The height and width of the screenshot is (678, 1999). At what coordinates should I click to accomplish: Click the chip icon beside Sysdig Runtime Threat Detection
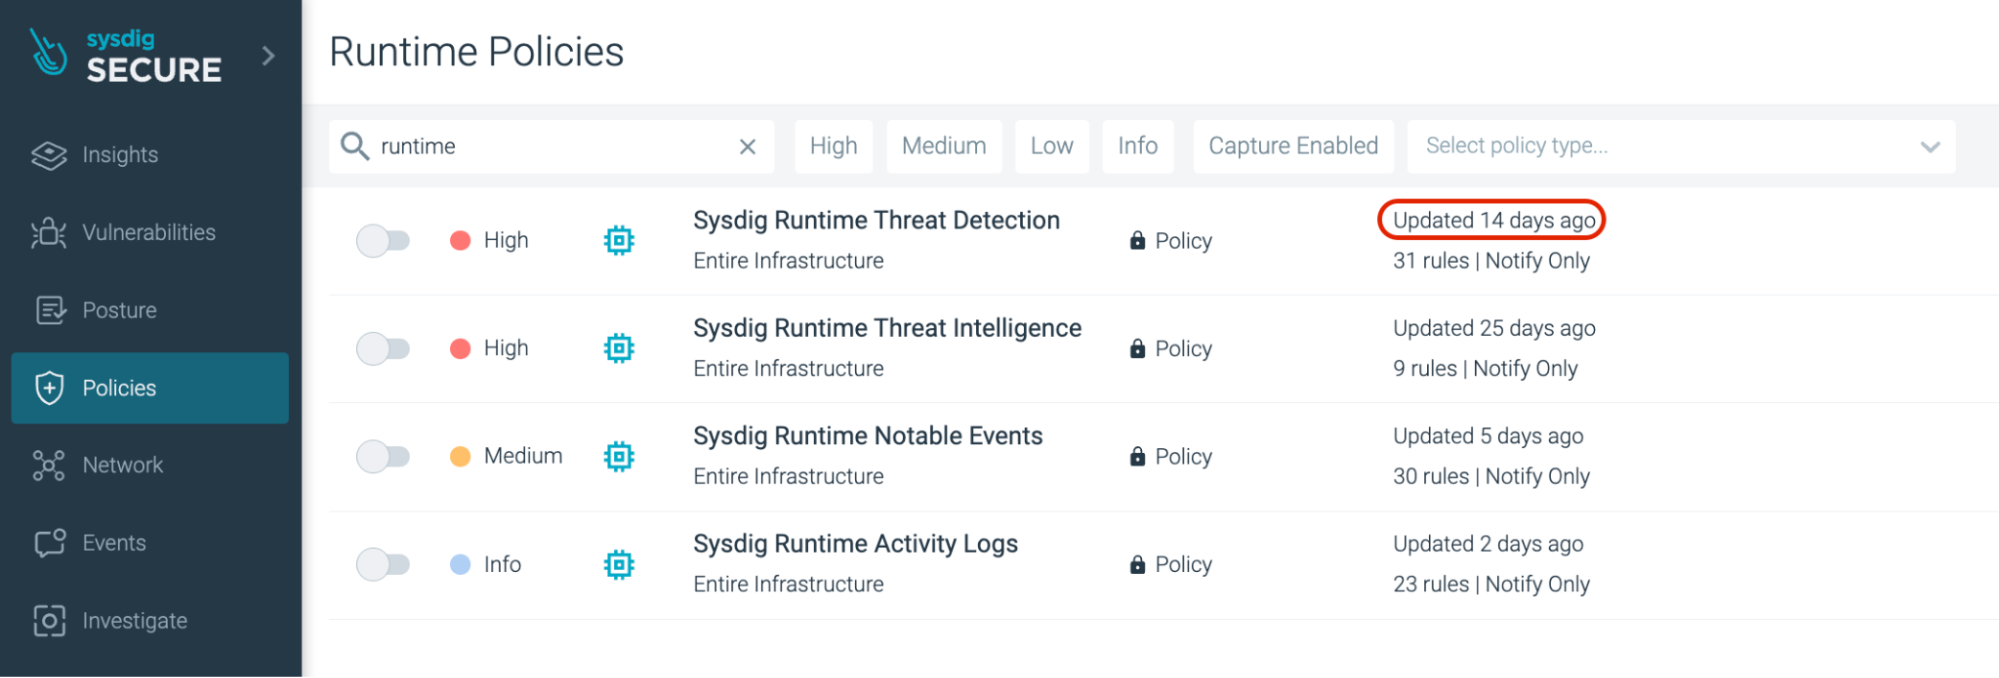[619, 240]
